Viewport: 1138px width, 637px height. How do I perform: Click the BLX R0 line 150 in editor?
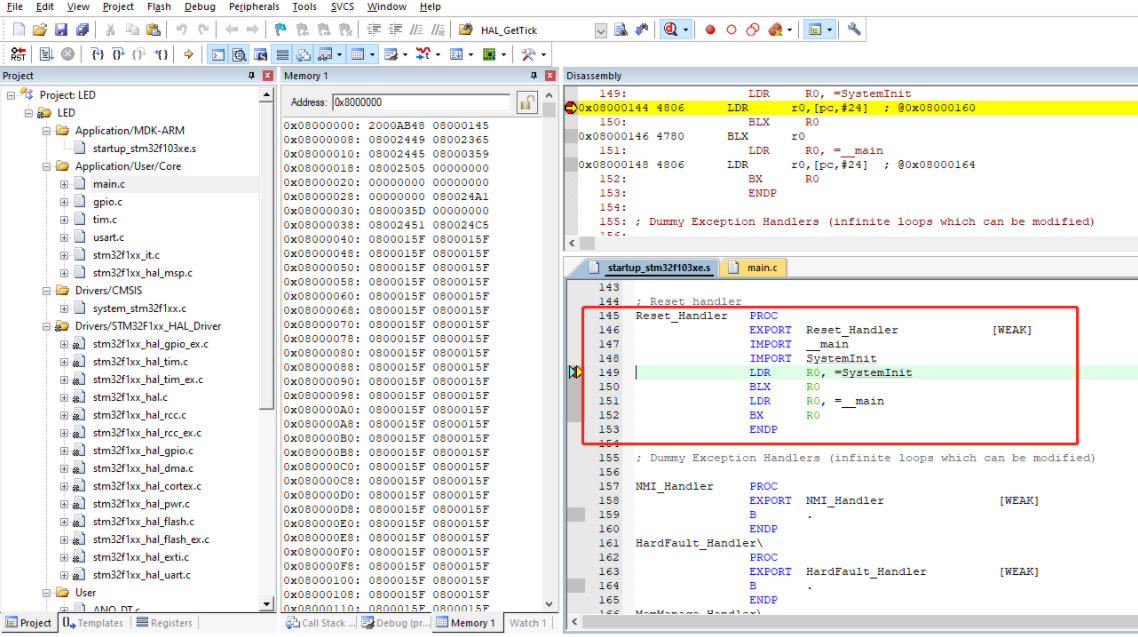coord(784,387)
